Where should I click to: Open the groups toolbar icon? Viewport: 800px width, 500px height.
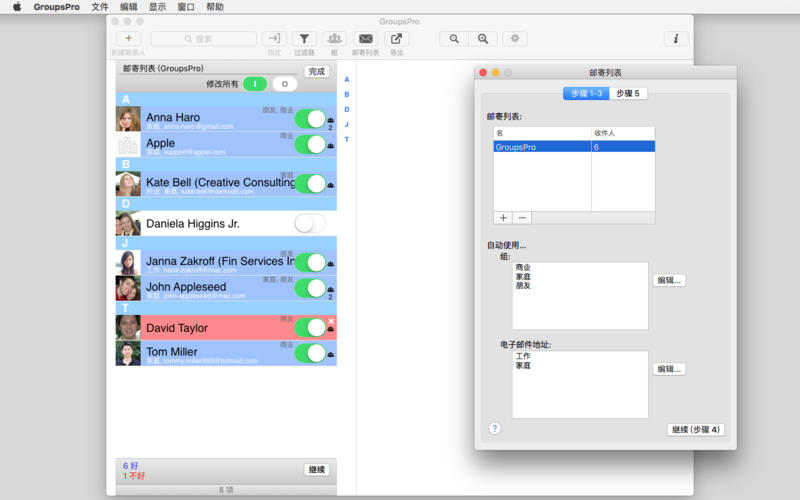[x=334, y=38]
